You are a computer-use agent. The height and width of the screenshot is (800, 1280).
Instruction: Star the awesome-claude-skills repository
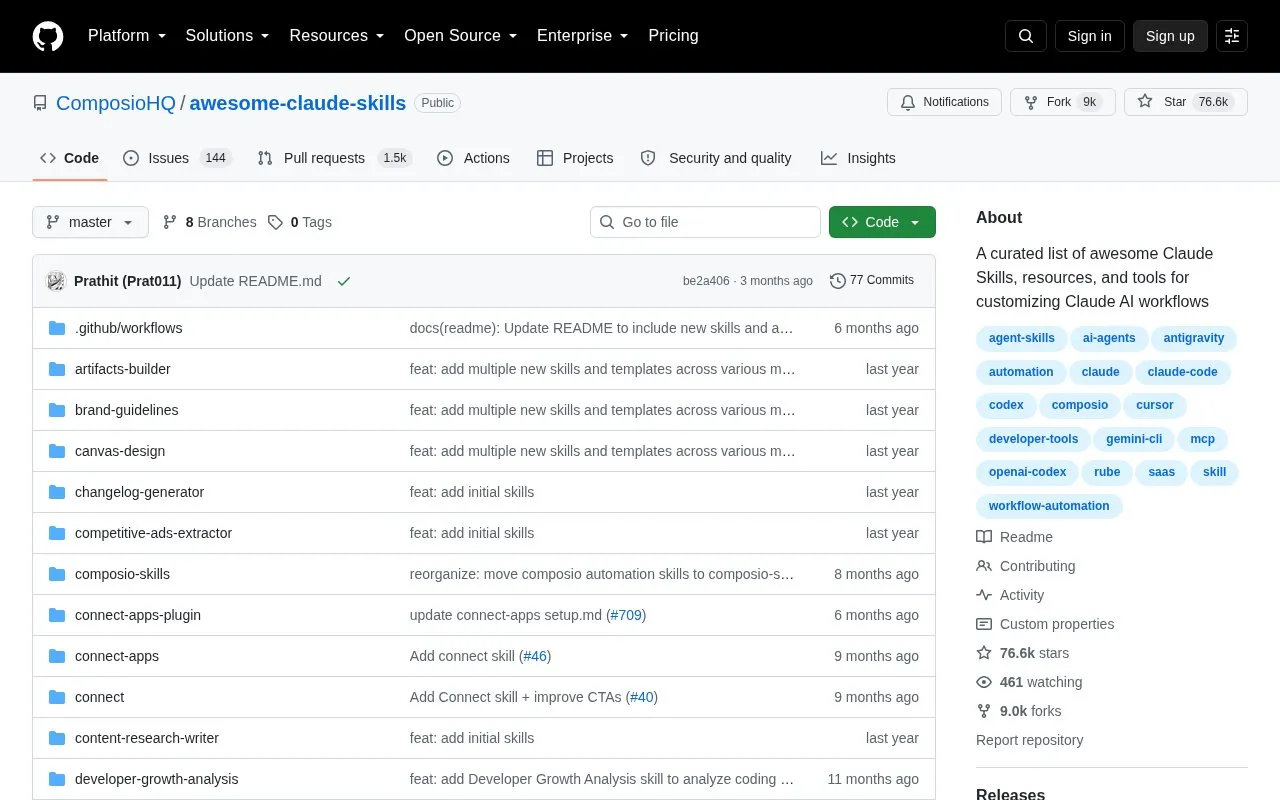pos(1186,102)
